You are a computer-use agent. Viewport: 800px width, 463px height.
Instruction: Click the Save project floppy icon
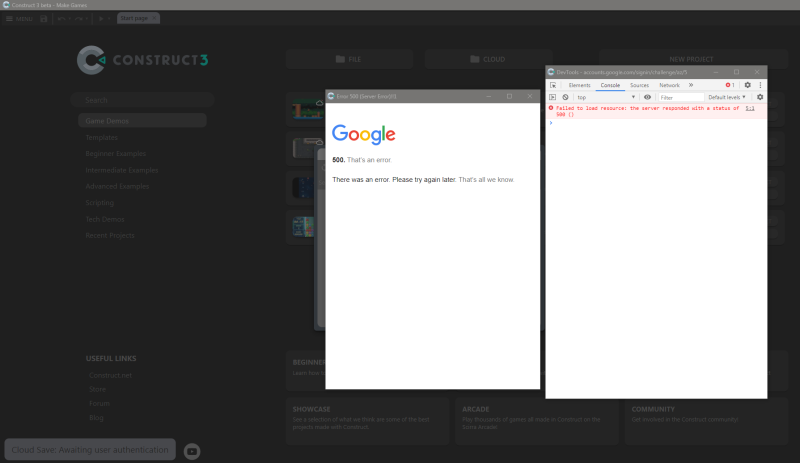point(44,18)
